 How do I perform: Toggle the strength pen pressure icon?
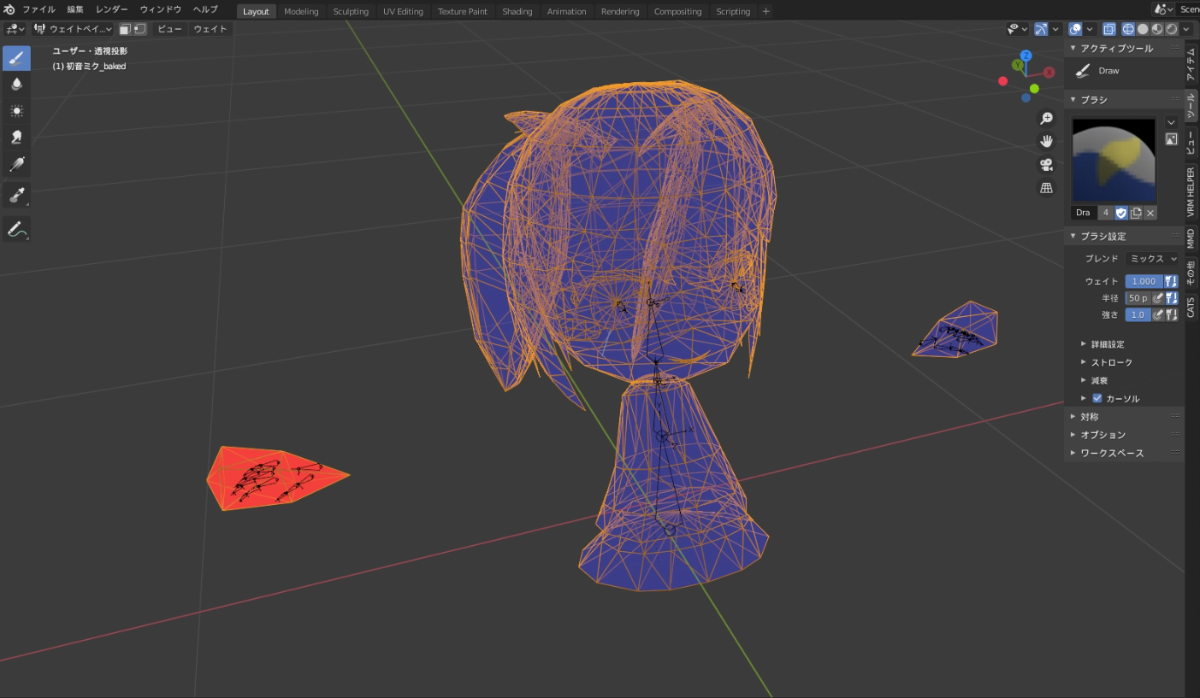[1158, 314]
